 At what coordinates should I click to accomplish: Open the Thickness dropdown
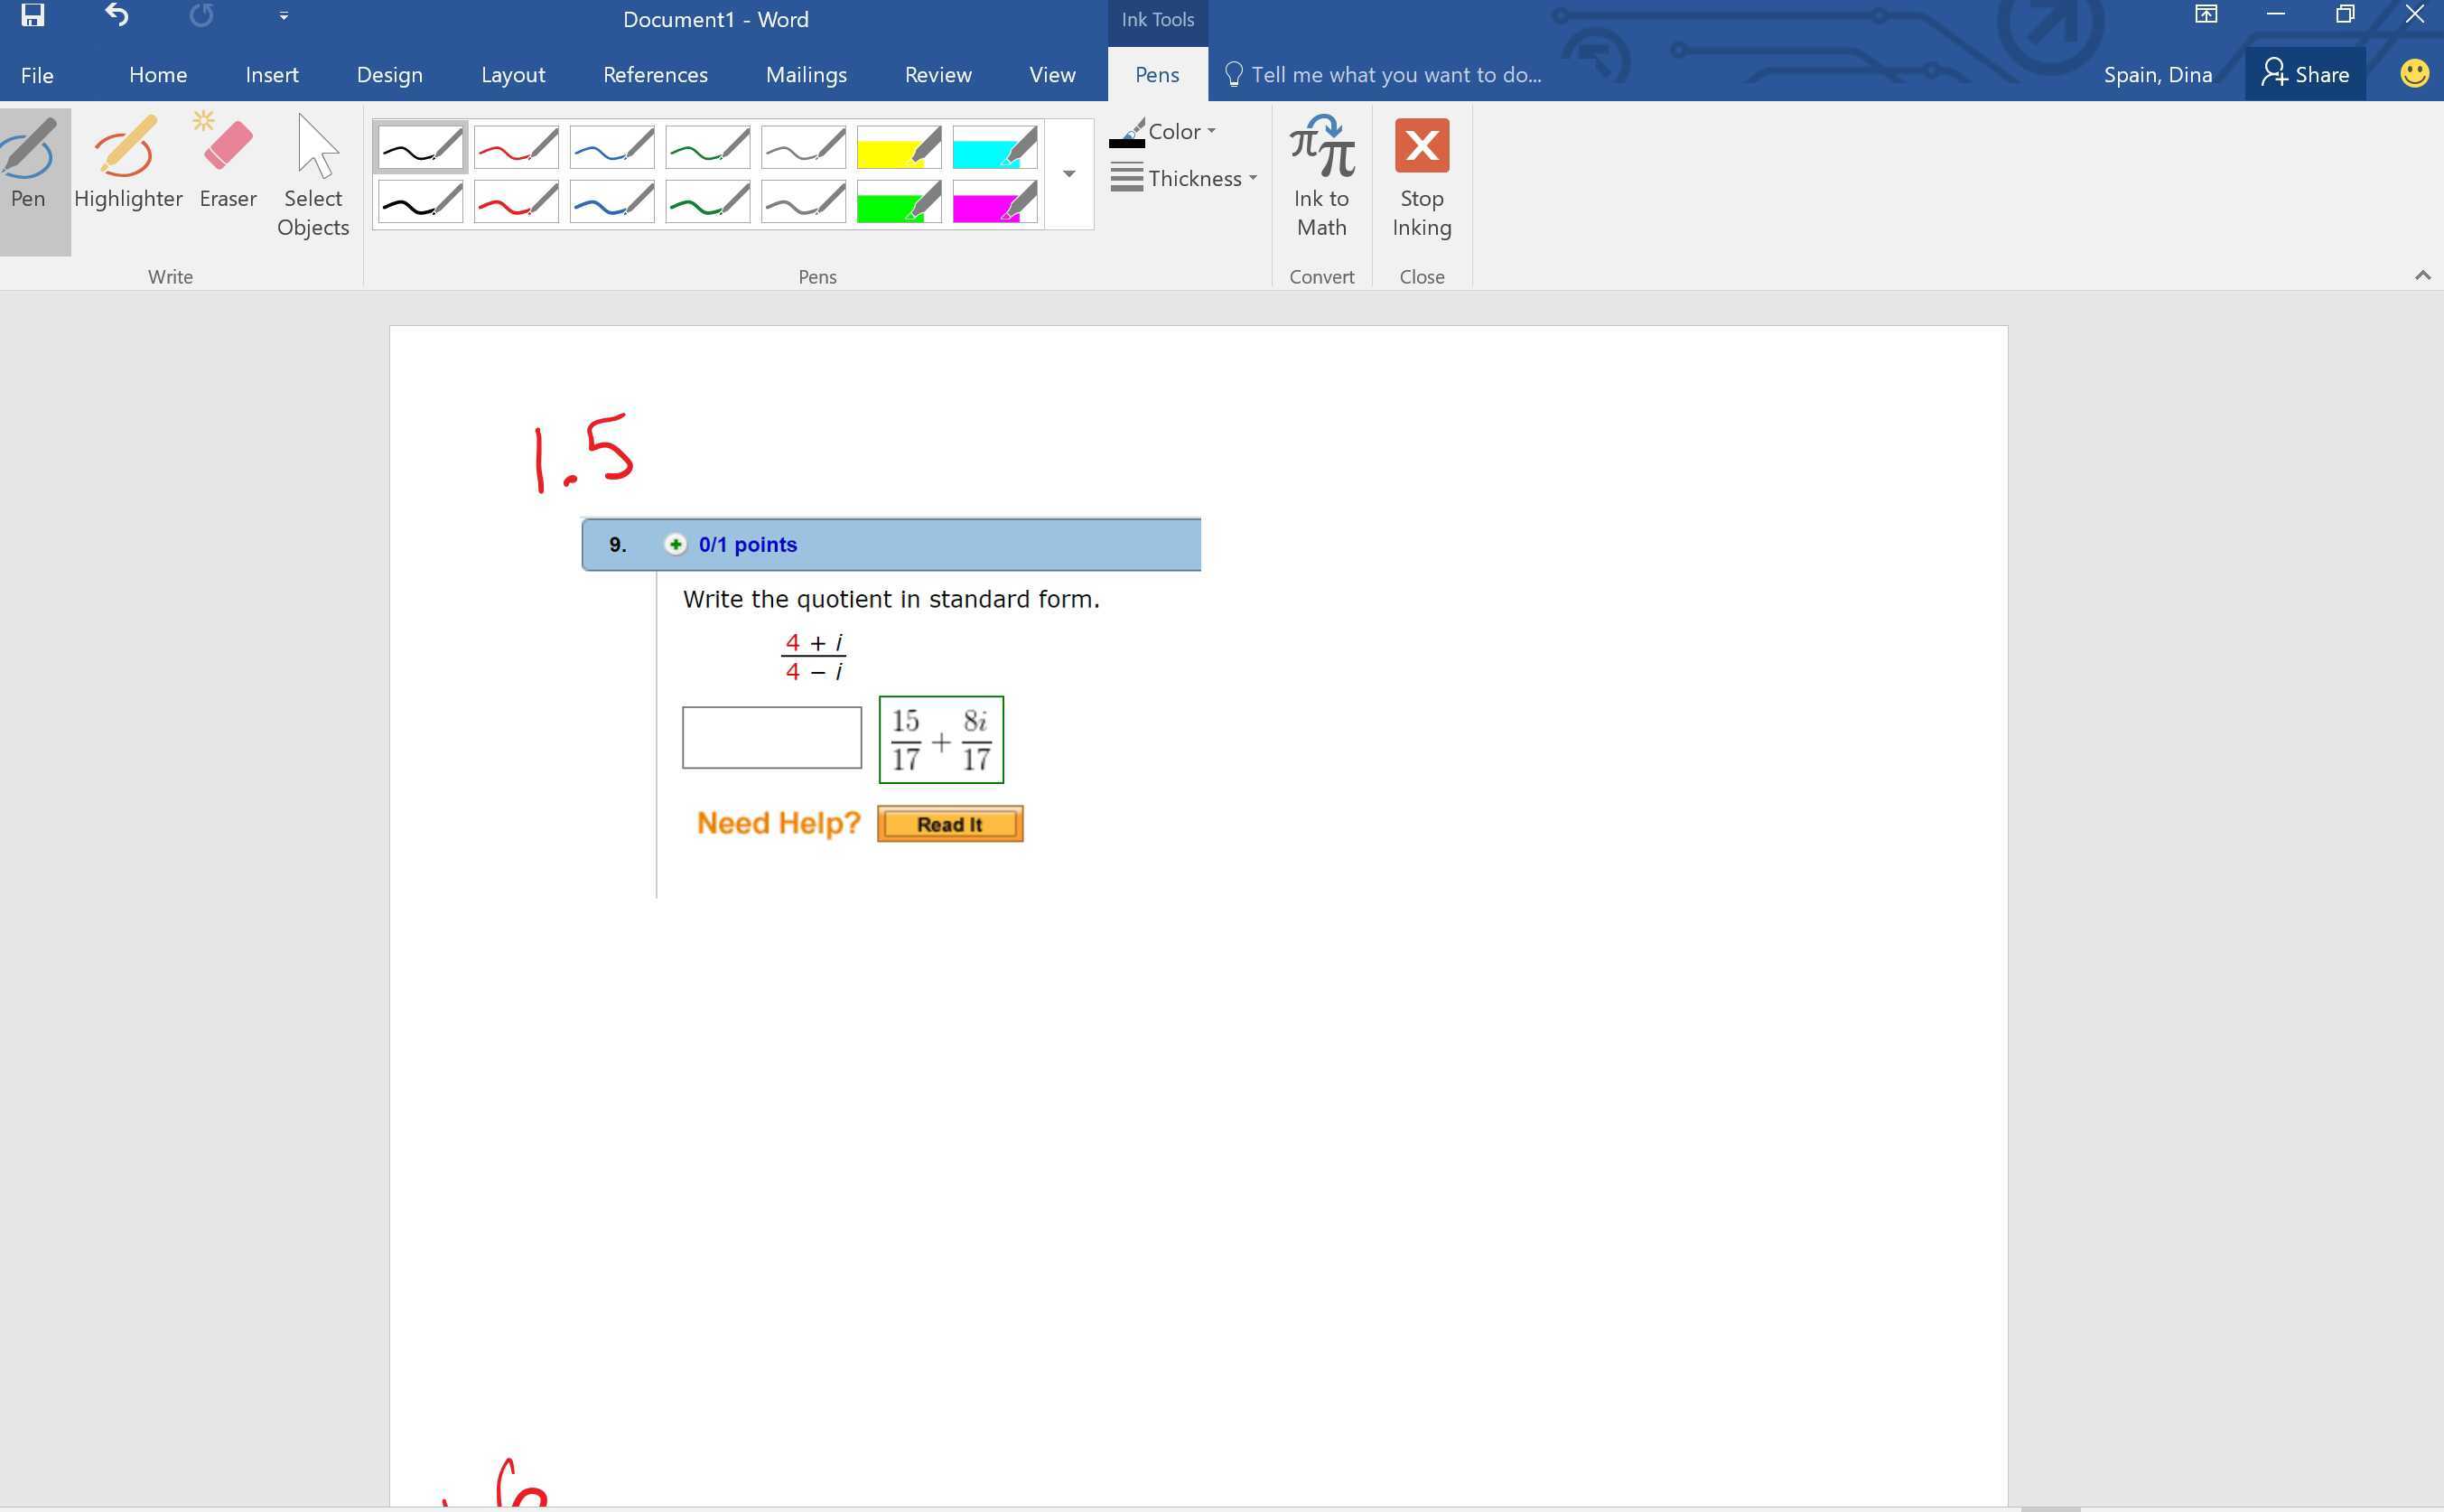pyautogui.click(x=1184, y=179)
